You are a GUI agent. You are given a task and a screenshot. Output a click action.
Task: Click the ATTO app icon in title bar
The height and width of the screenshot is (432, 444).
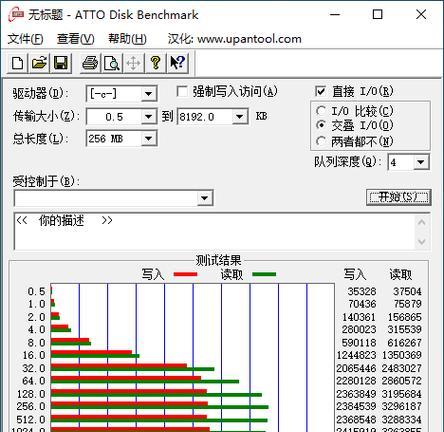tap(17, 15)
